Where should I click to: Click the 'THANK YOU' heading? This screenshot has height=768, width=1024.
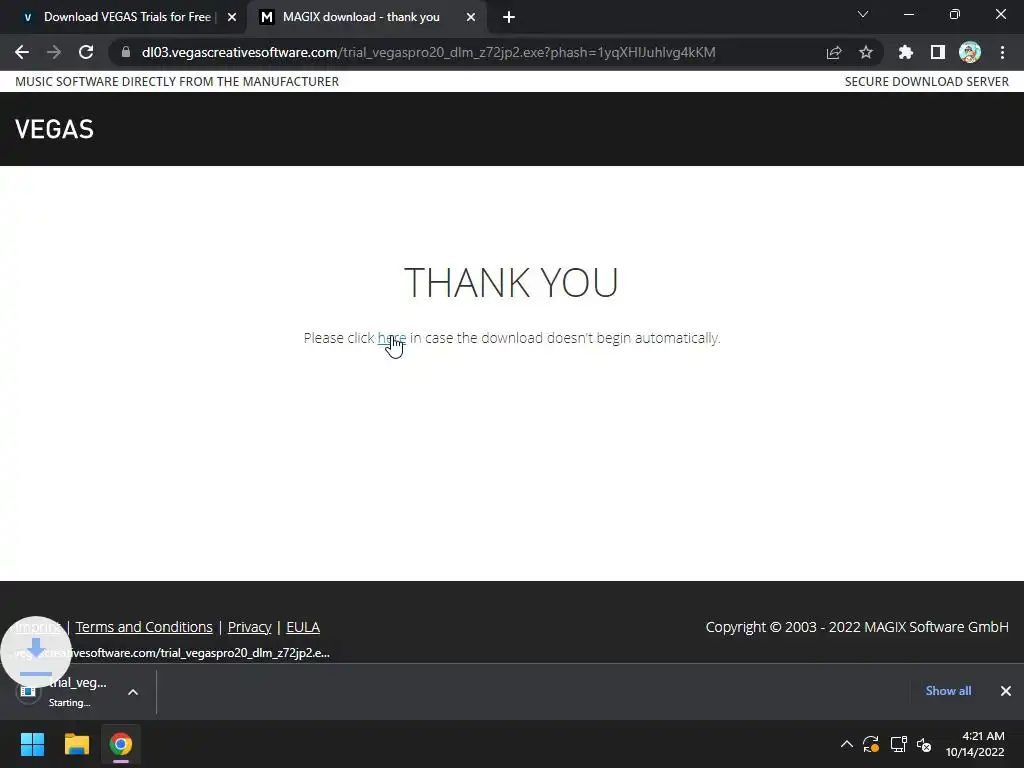click(511, 282)
